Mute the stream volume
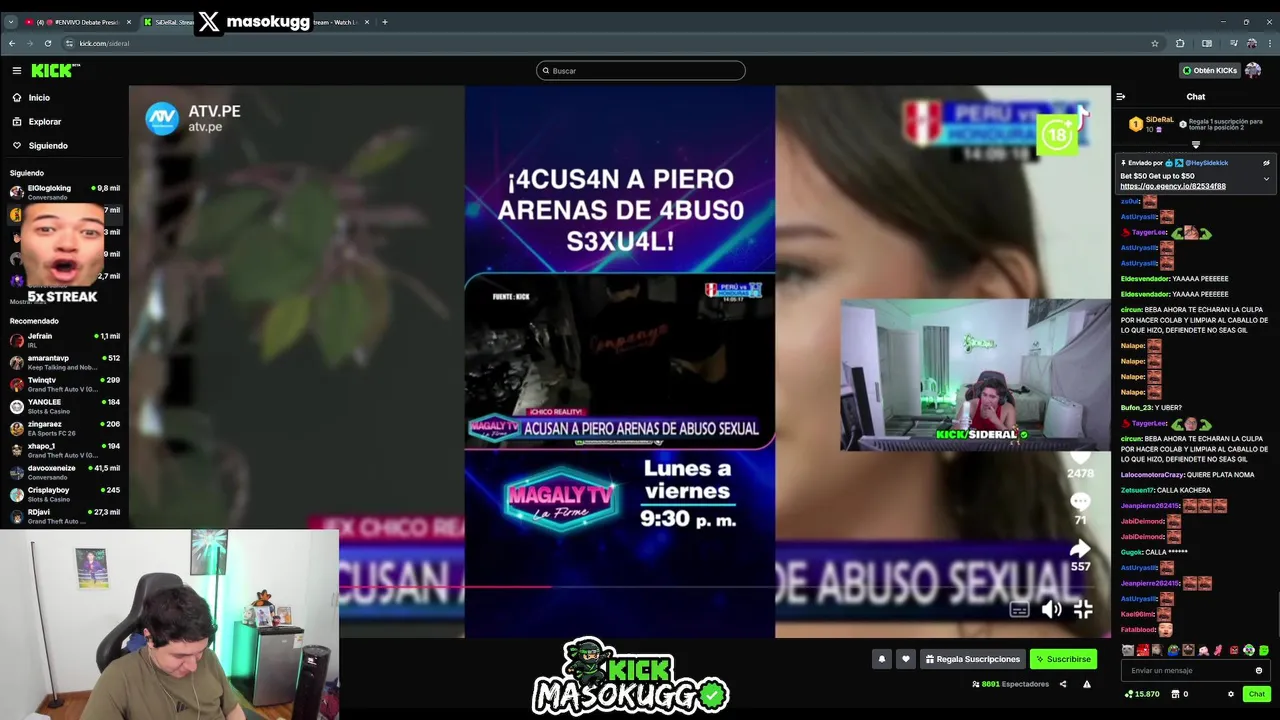1280x720 pixels. [1051, 609]
